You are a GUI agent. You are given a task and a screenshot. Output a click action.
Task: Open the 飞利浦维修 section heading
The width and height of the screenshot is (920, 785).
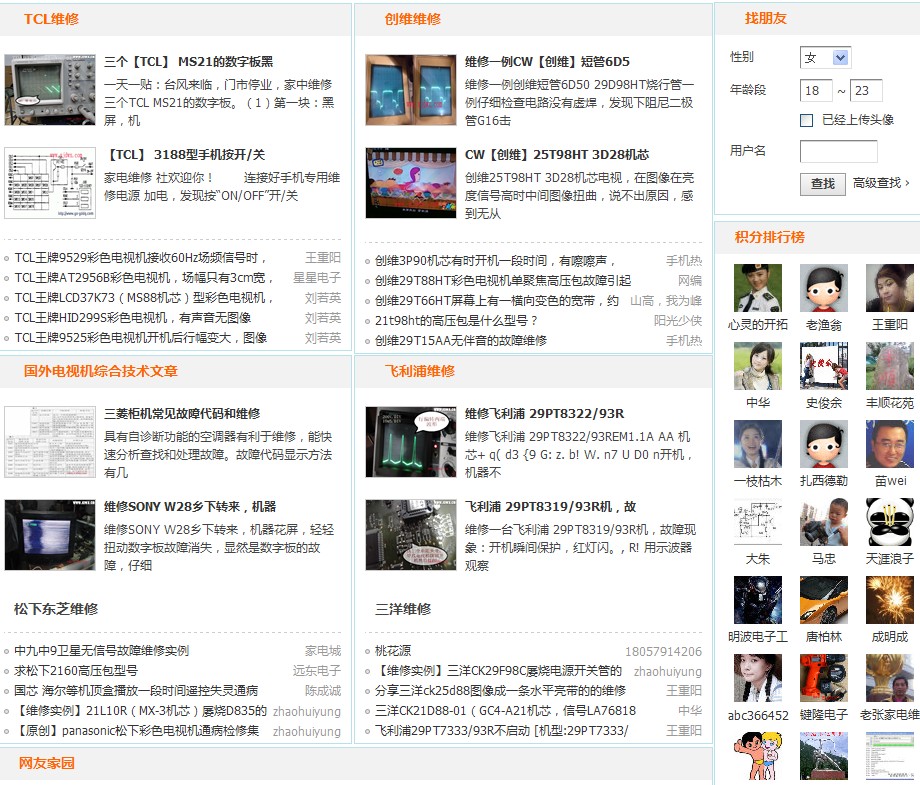point(420,371)
